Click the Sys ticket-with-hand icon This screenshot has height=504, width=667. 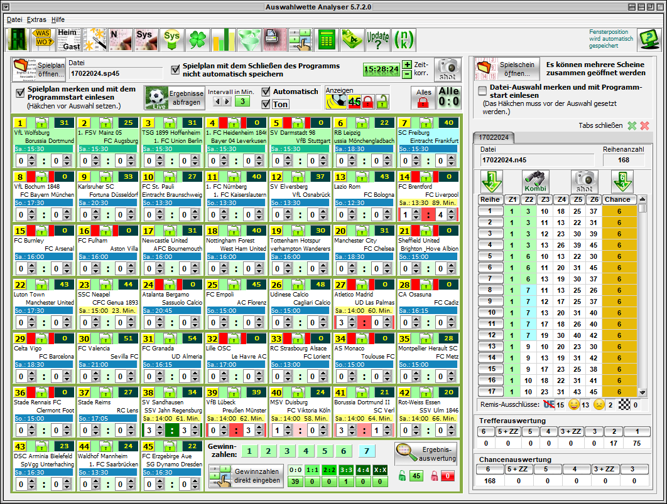[x=146, y=40]
